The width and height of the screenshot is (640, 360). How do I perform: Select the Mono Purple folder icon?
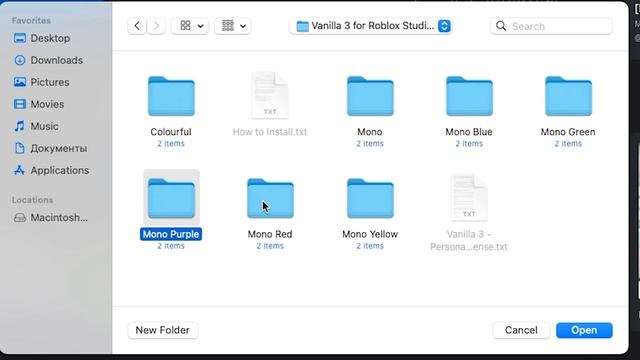click(x=171, y=198)
